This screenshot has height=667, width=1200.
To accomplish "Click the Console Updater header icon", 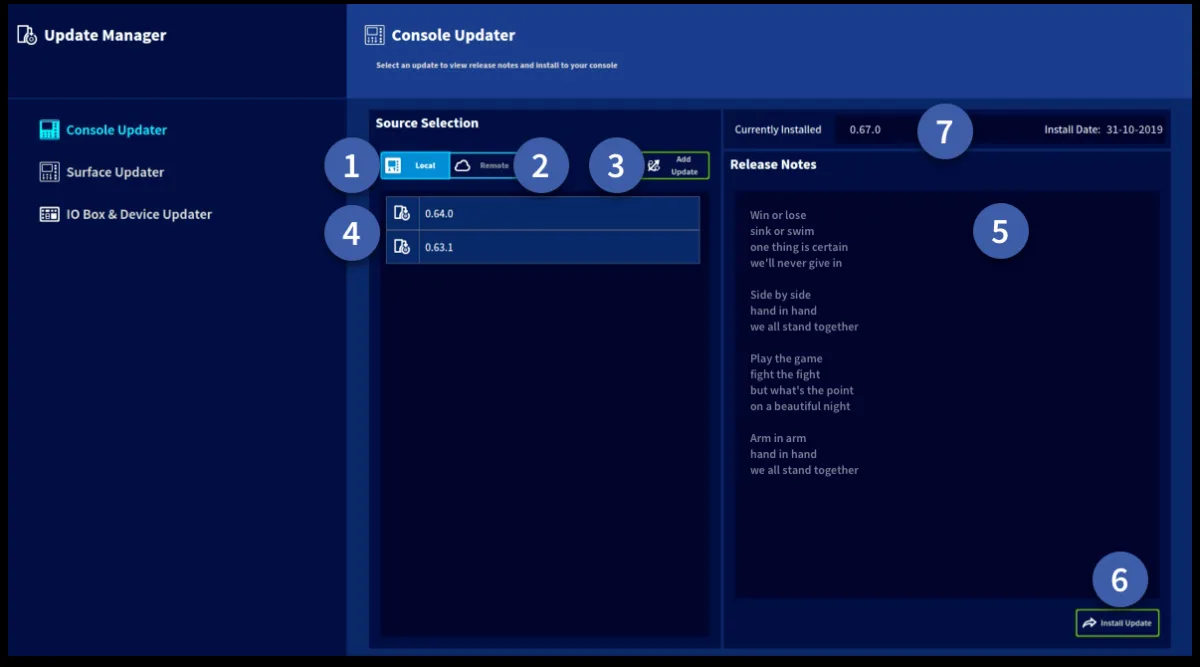I will click(x=374, y=35).
